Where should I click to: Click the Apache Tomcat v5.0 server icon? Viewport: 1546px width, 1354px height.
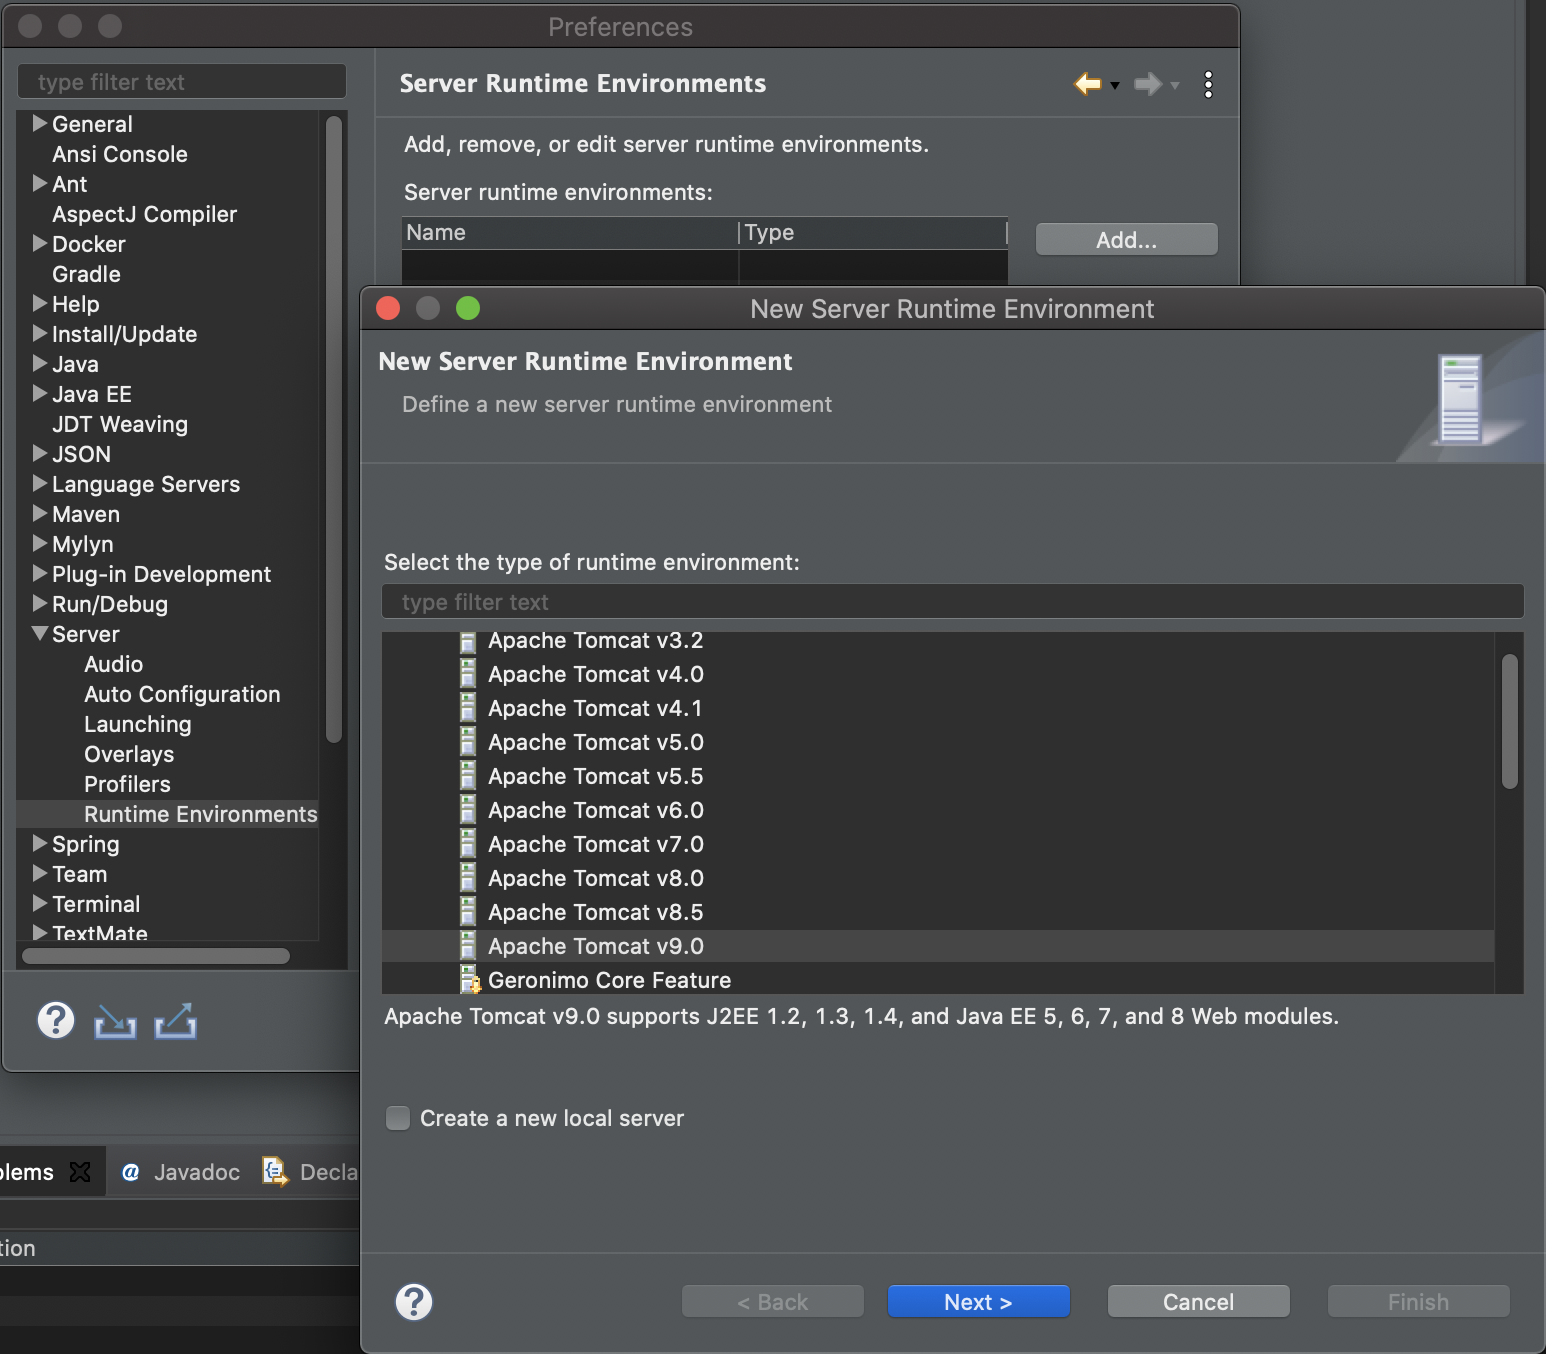467,742
